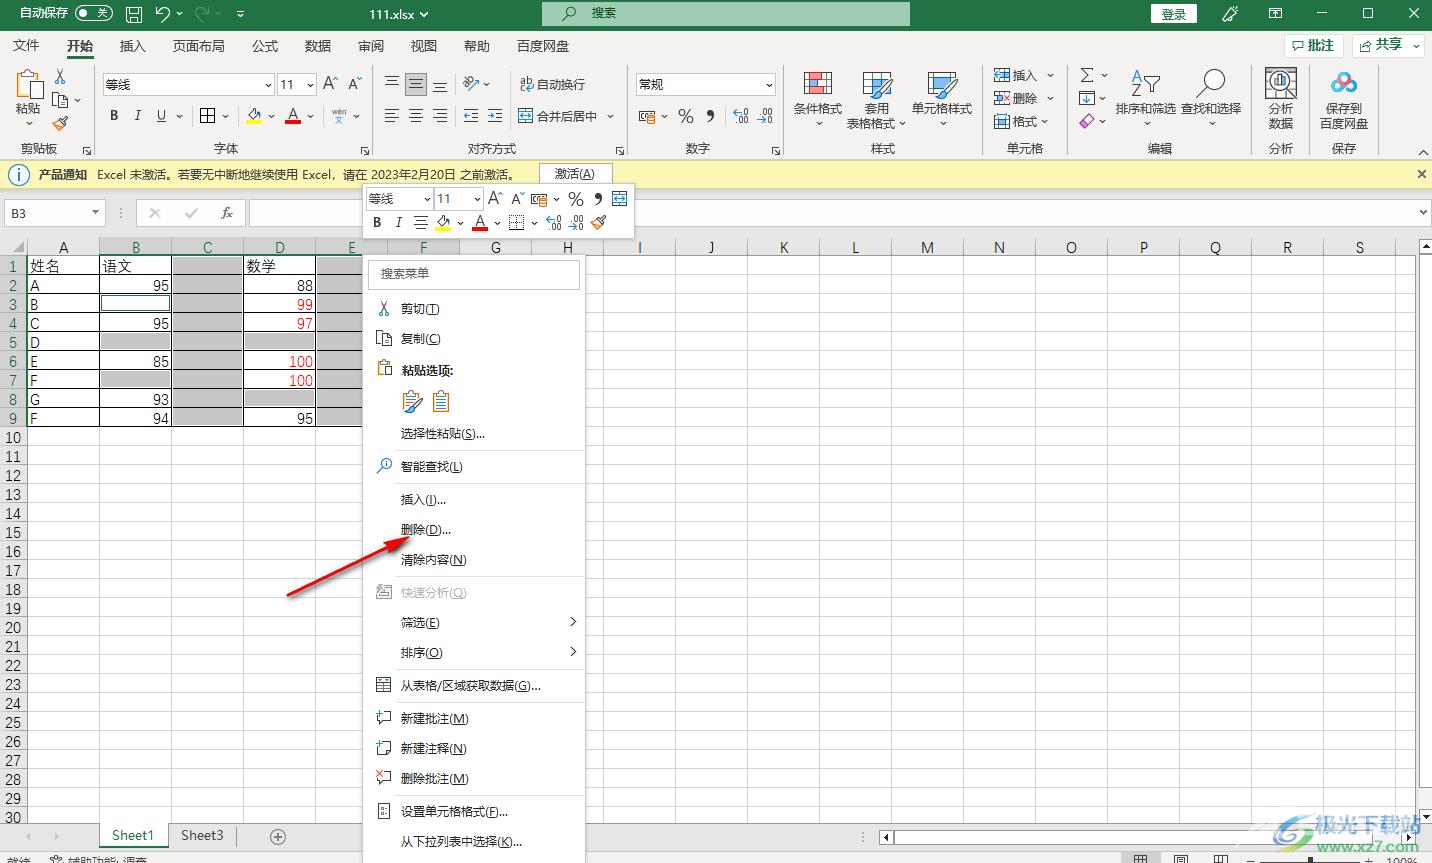Click the Comma Style icon in ribbon
The image size is (1432, 863).
click(x=710, y=116)
